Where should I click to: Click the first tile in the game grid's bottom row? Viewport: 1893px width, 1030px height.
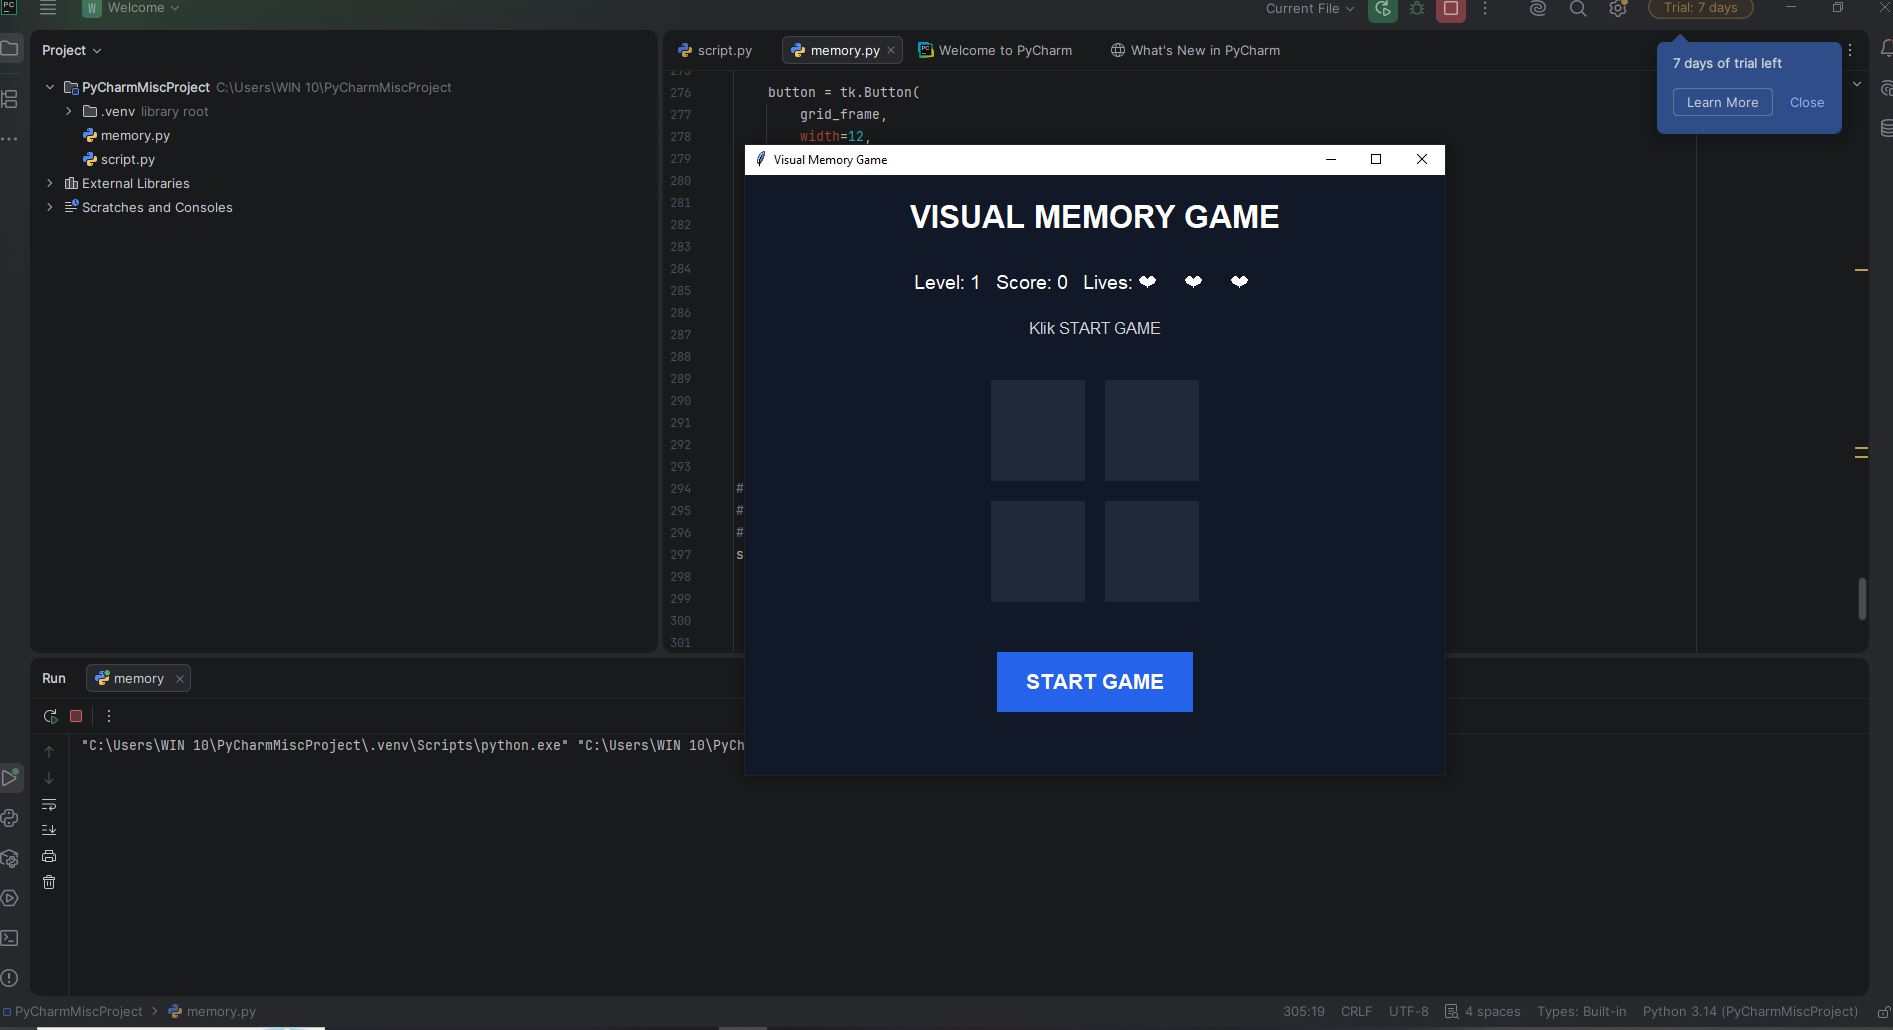pyautogui.click(x=1038, y=552)
